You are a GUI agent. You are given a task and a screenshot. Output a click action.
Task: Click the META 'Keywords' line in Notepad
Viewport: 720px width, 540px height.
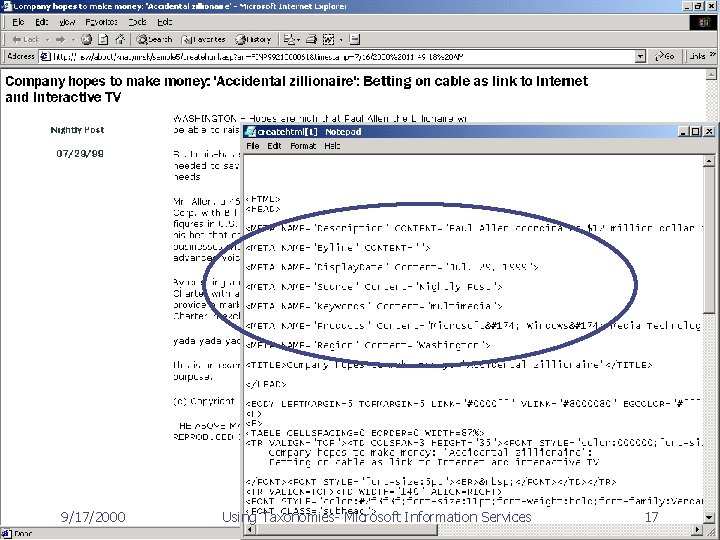[374, 306]
